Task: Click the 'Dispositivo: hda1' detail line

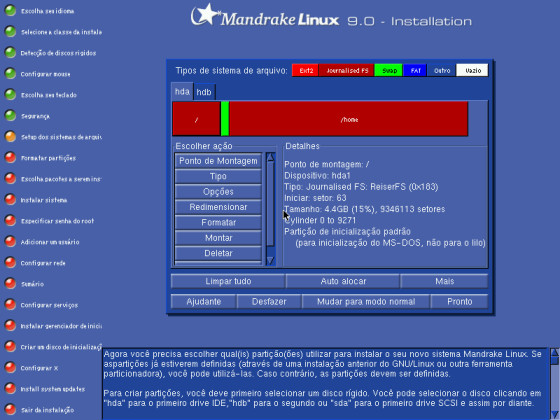Action: point(317,175)
